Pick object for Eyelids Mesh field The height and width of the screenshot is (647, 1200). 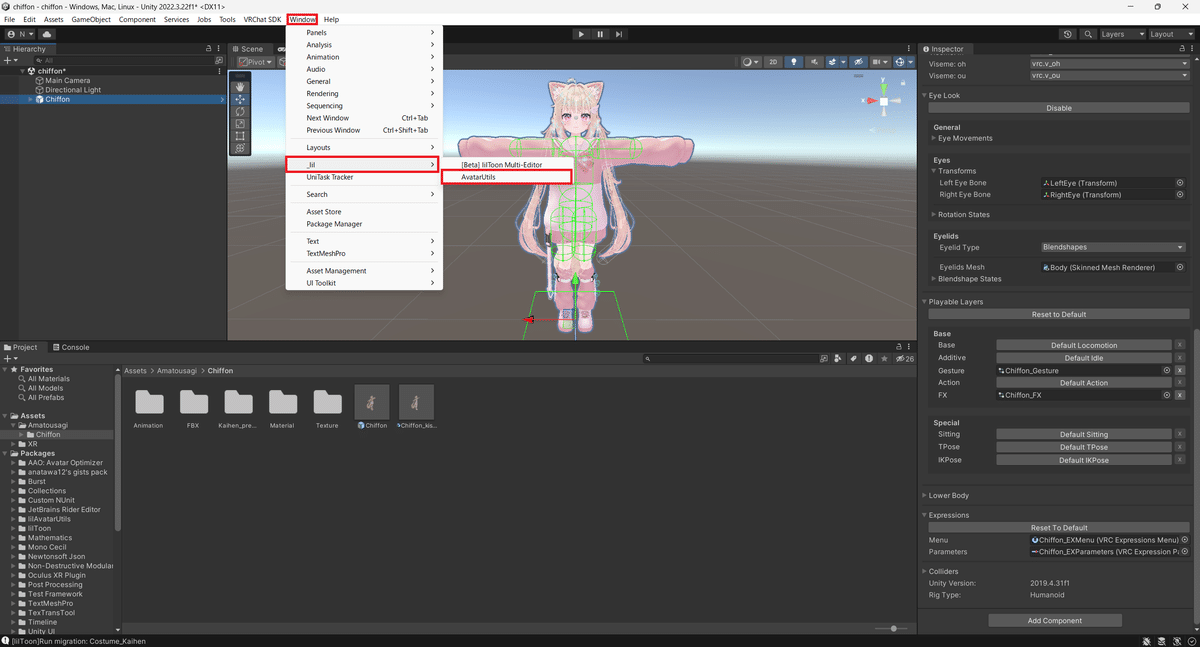click(x=1180, y=267)
